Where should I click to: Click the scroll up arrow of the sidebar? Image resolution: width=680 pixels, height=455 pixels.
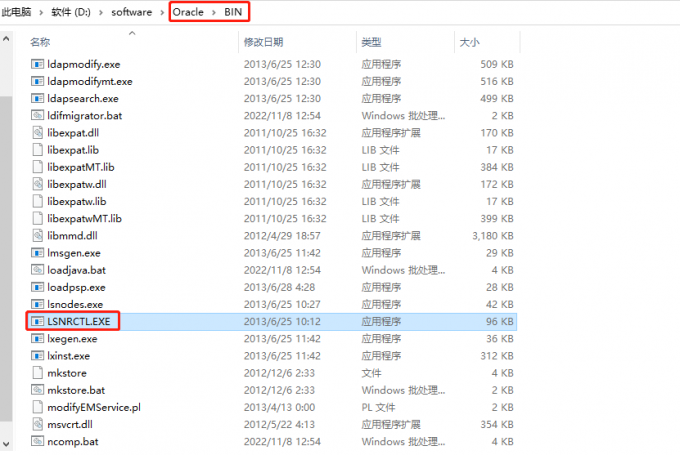(x=6, y=39)
